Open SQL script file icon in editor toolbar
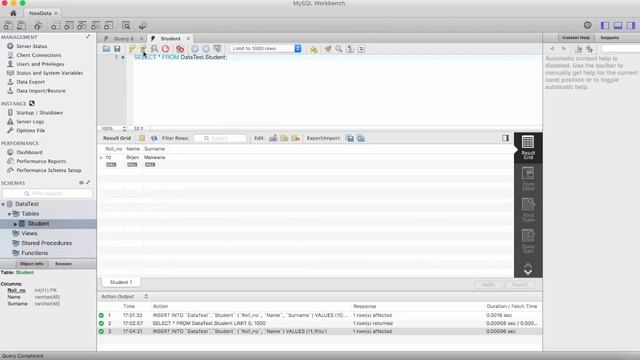 (106, 49)
